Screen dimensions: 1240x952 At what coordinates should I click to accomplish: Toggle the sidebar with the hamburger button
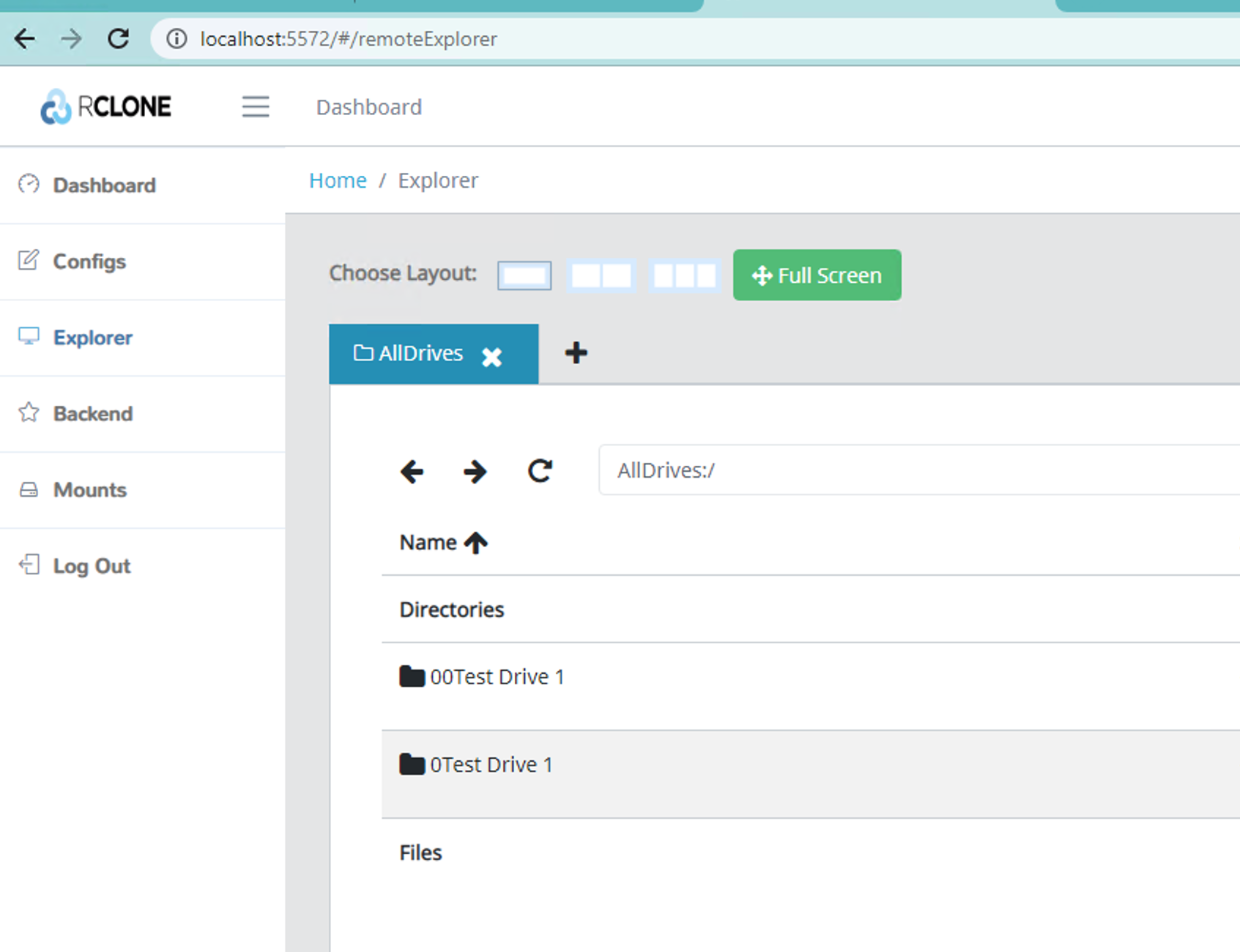pyautogui.click(x=255, y=106)
